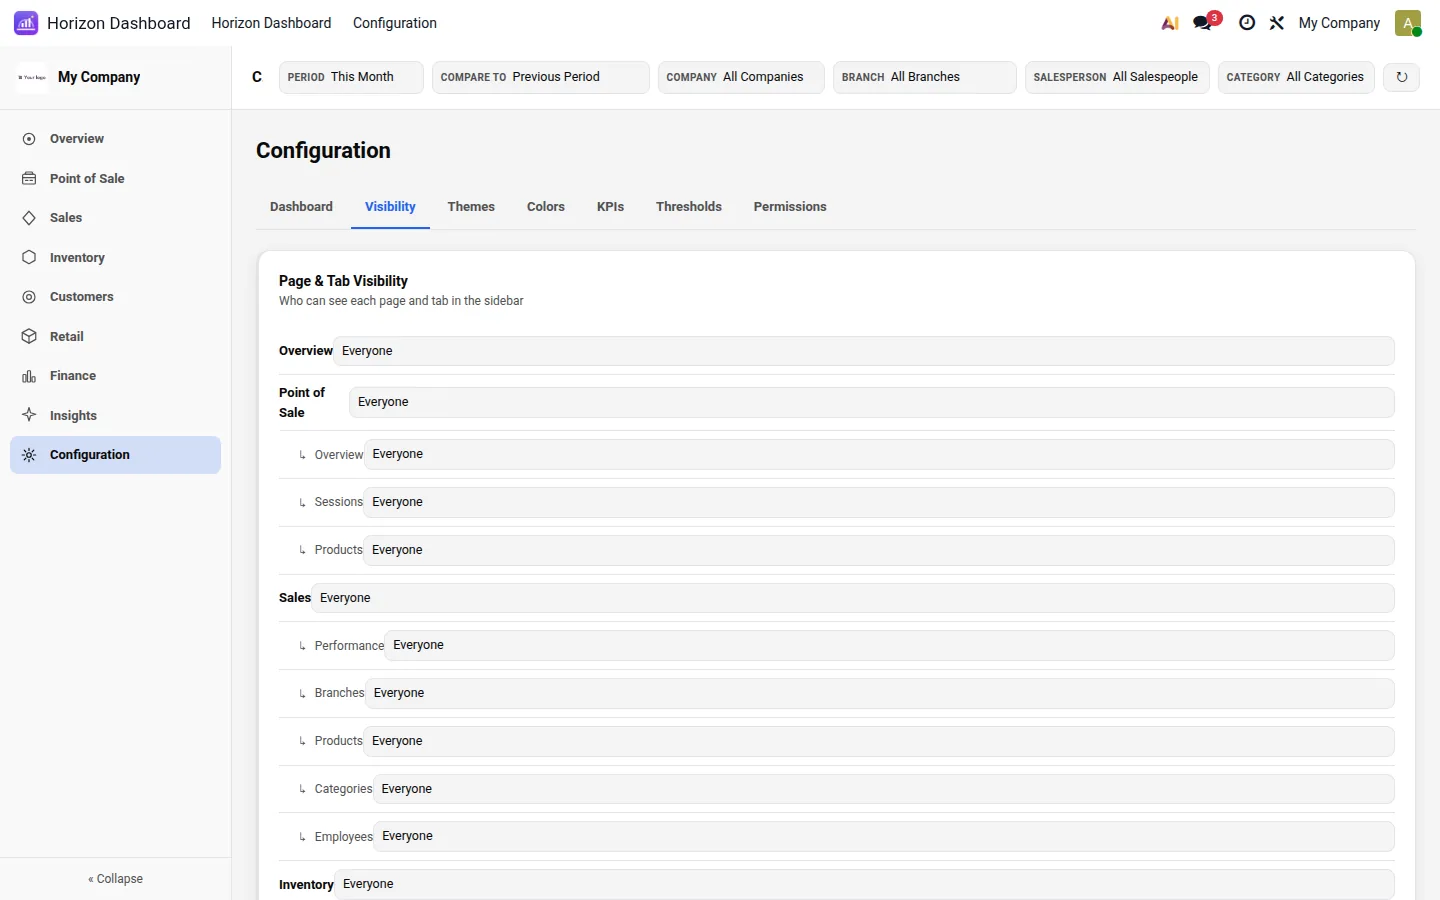Switch to the Themes tab
Image resolution: width=1440 pixels, height=900 pixels.
tap(471, 207)
